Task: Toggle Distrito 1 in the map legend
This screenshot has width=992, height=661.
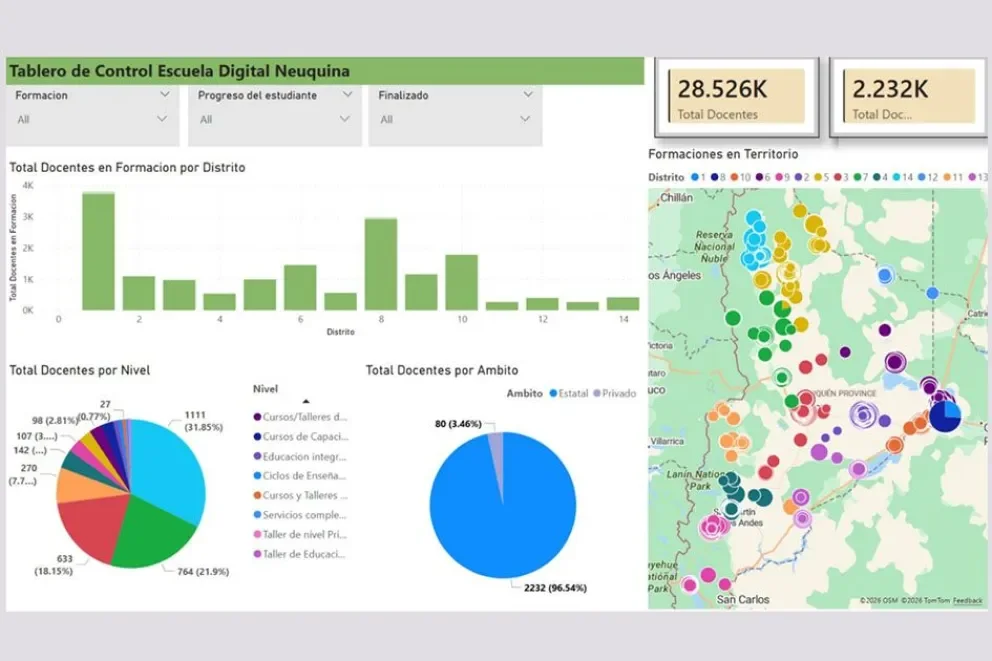Action: 698,177
